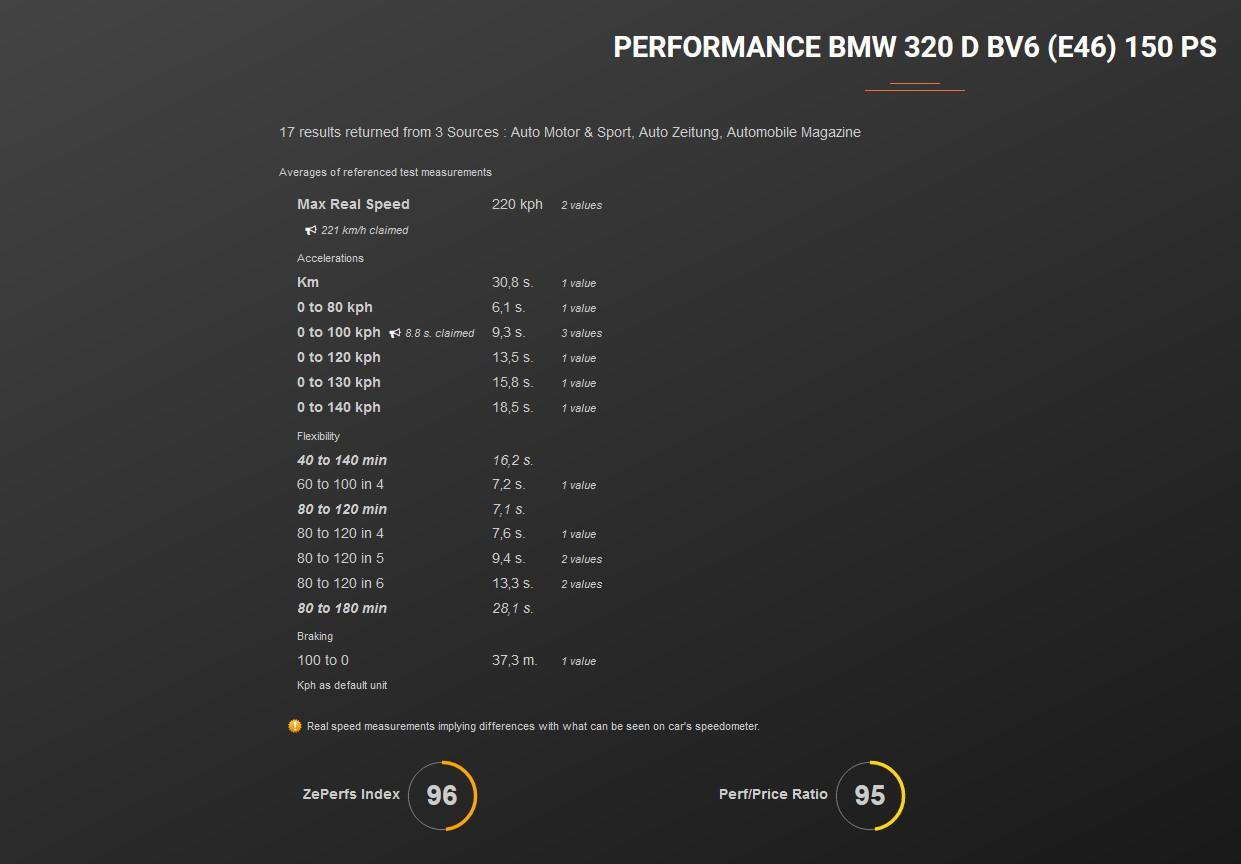Click '1 value' in the 0 to 140 kph row
This screenshot has width=1241, height=864.
pos(578,408)
